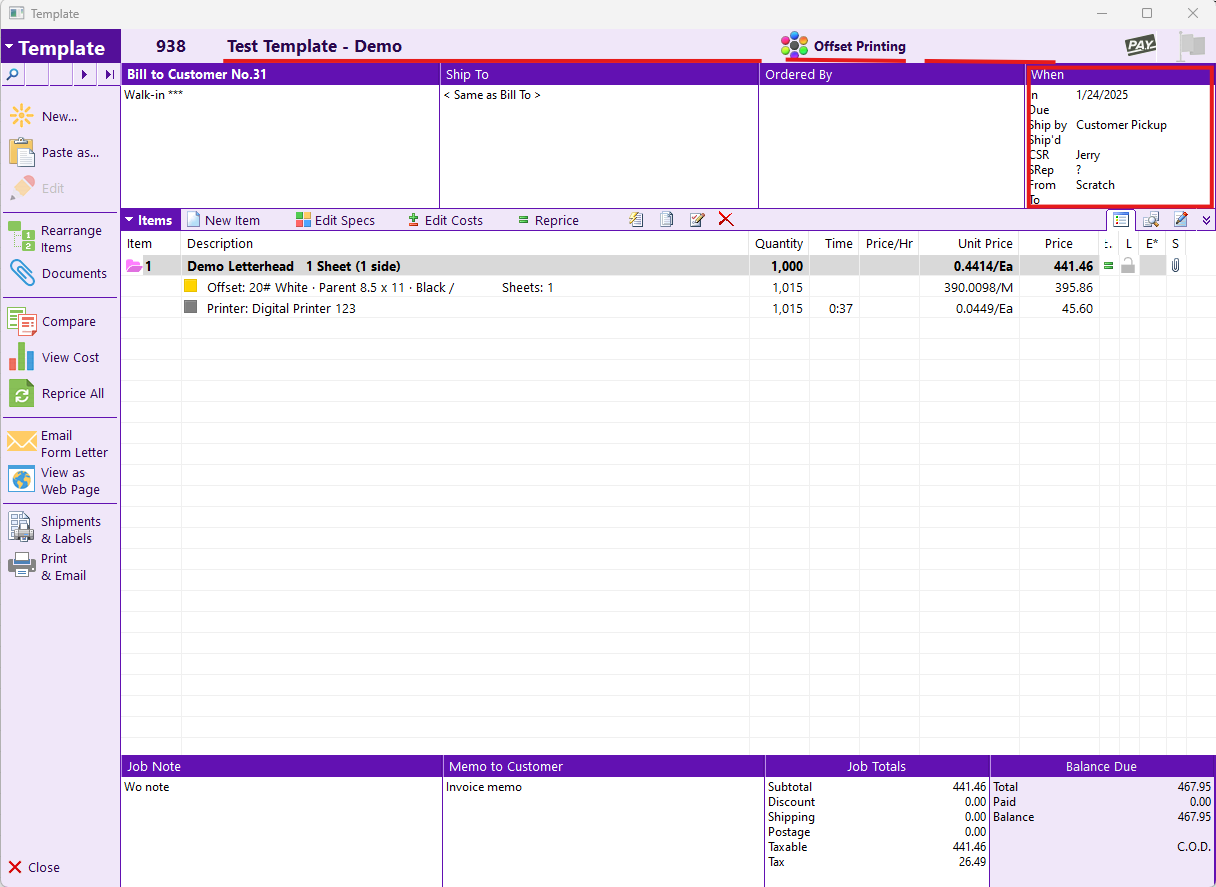
Task: Click the yellow swatch on Offset line
Action: click(x=191, y=286)
